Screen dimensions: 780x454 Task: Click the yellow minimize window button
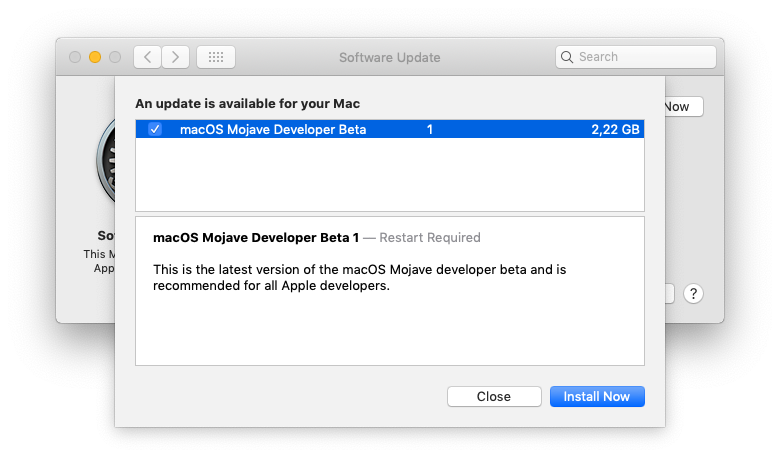[x=95, y=57]
